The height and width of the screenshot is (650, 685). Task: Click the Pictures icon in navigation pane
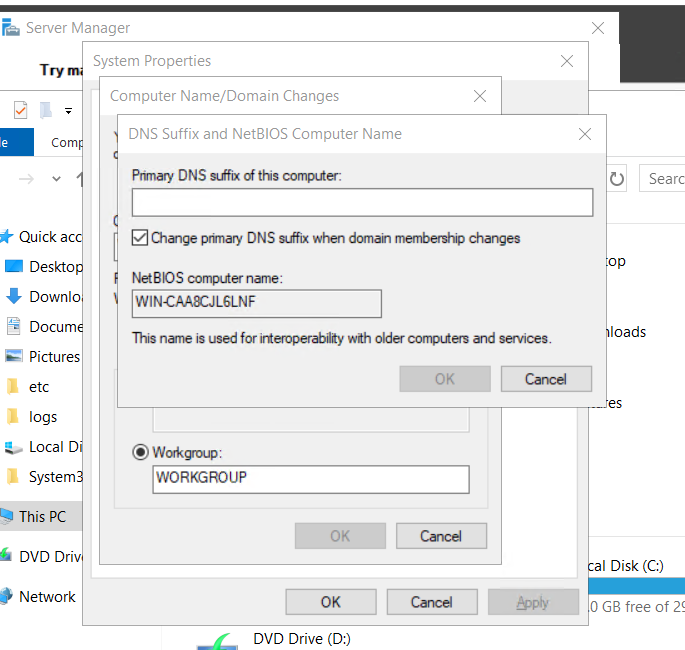coord(14,356)
